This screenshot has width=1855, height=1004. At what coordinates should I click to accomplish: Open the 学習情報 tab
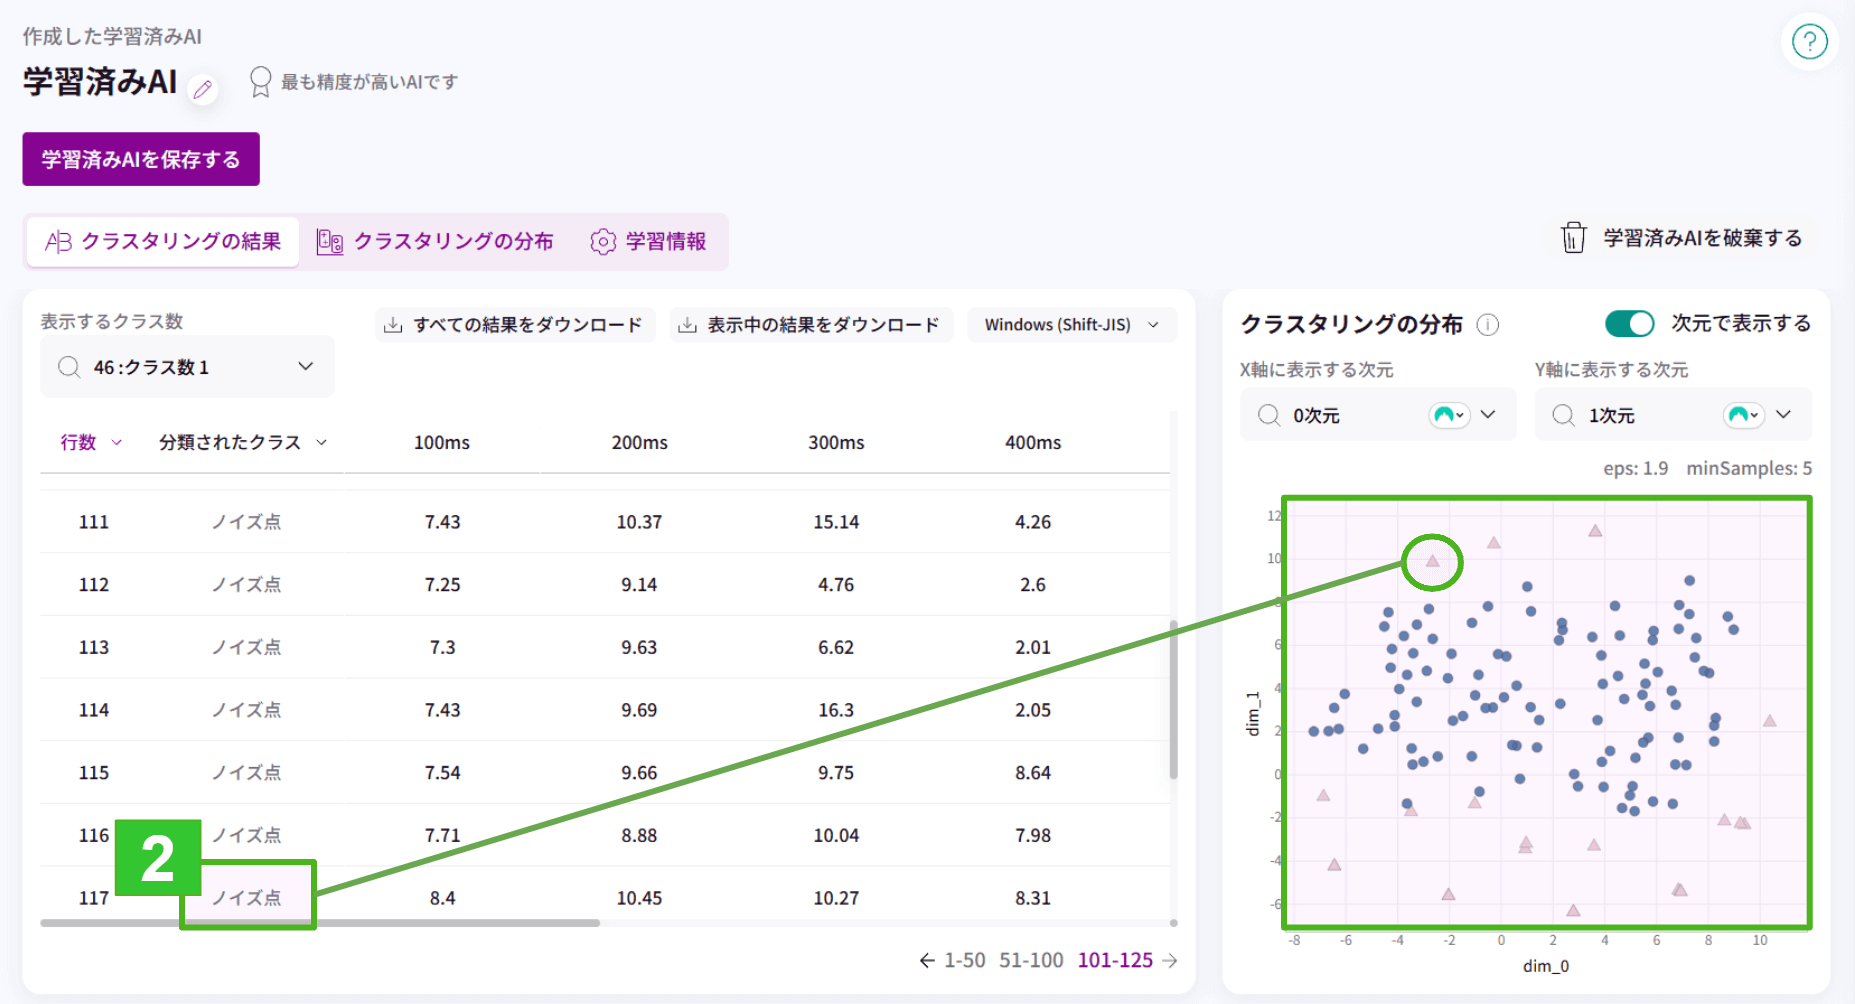pyautogui.click(x=648, y=242)
